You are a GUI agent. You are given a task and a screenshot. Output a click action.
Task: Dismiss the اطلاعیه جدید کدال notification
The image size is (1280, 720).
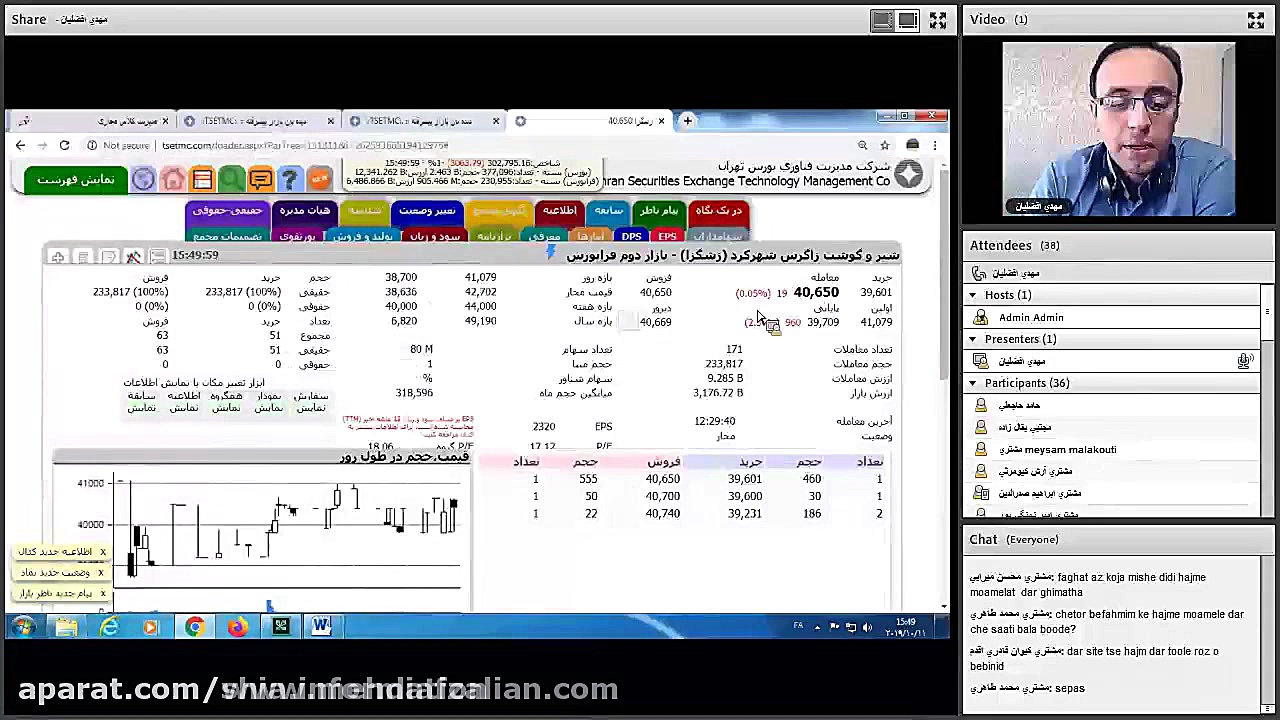pos(102,552)
